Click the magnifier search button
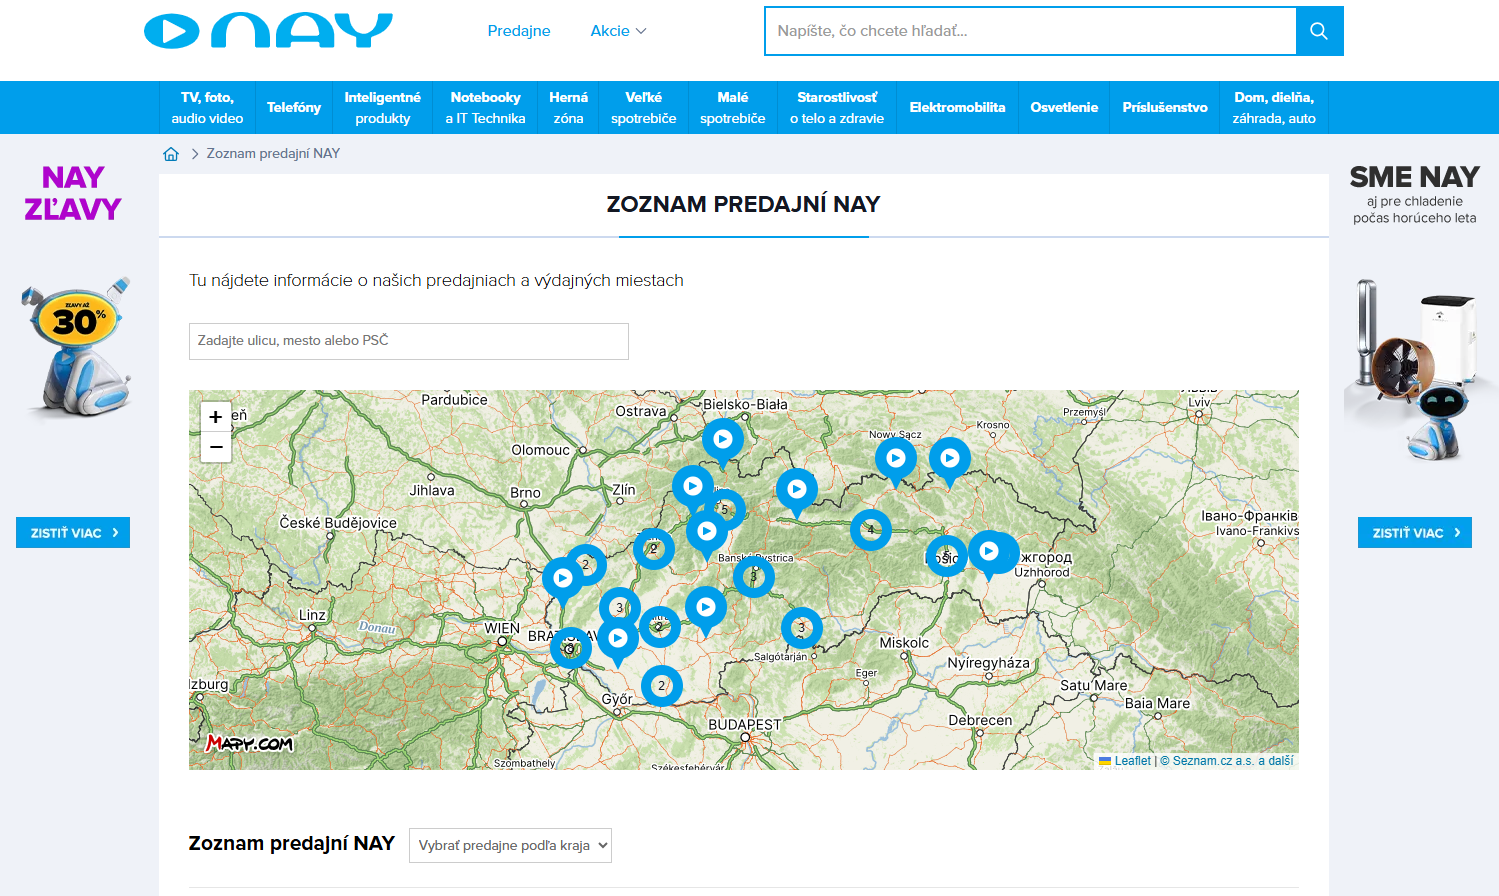 (1319, 31)
